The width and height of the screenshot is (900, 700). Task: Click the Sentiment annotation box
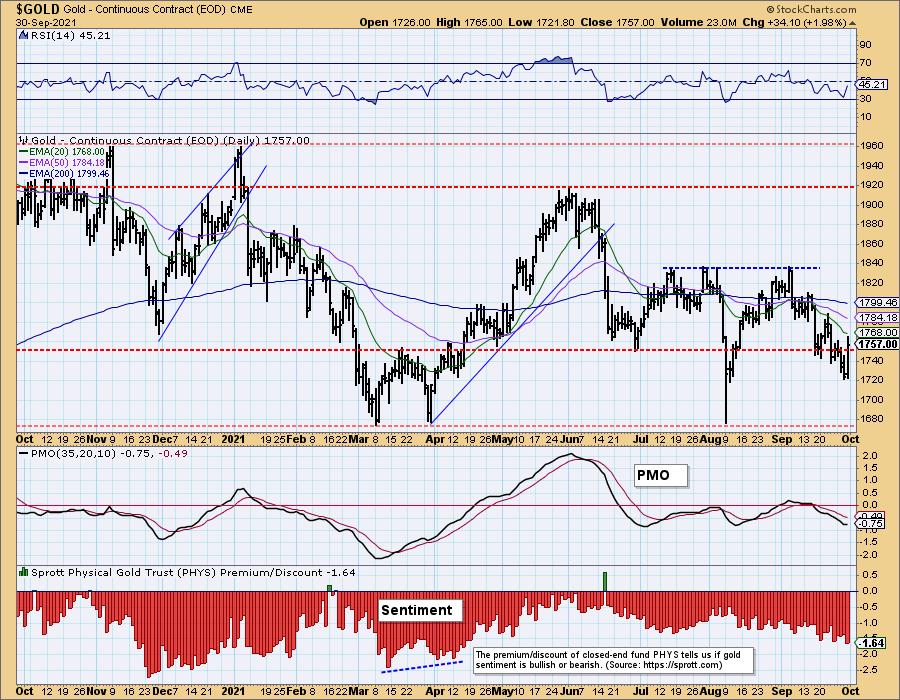tap(419, 610)
